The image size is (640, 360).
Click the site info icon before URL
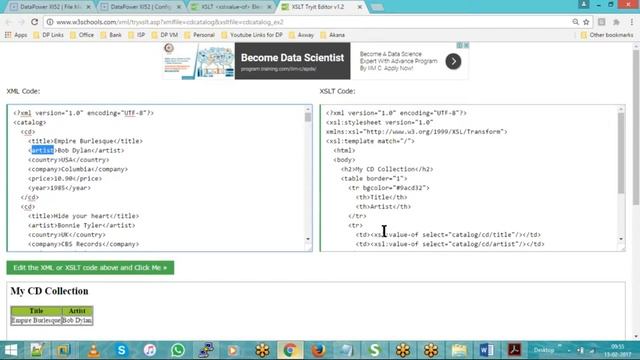coord(50,22)
